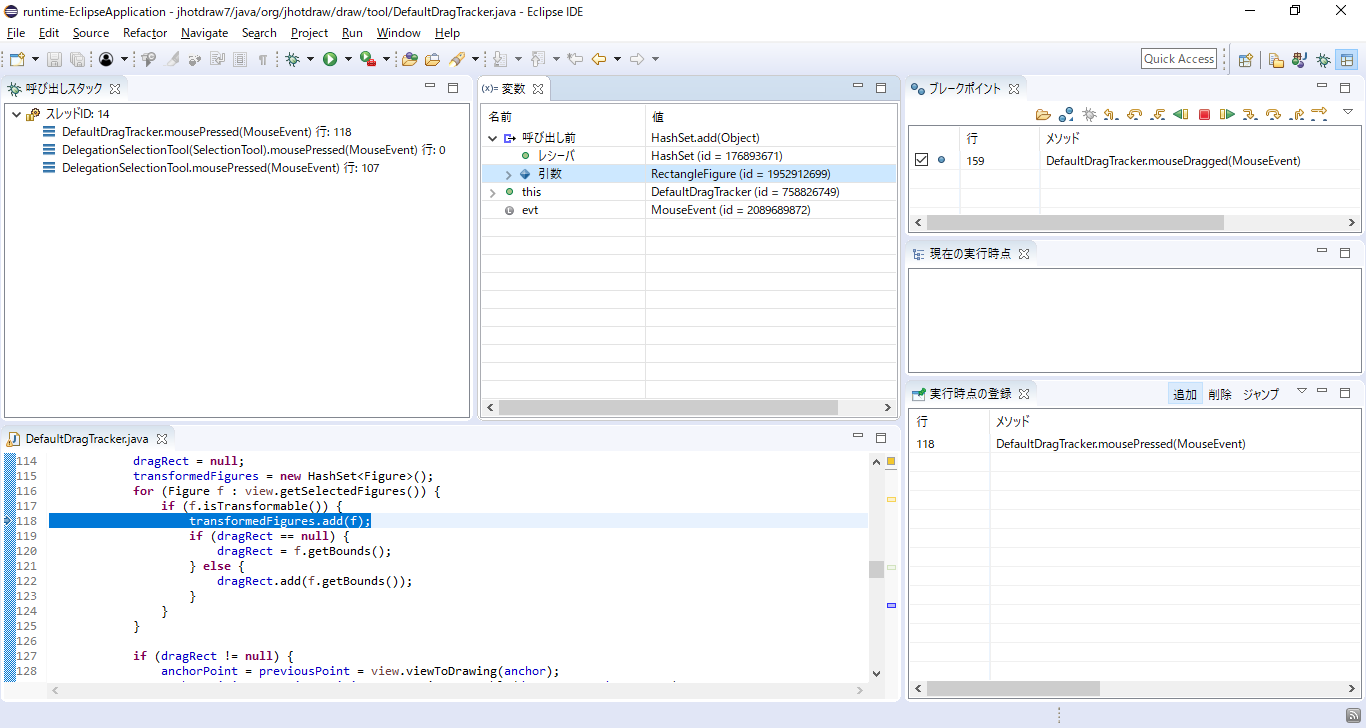This screenshot has width=1366, height=728.
Task: Click the Open Perspective icon
Action: 1246,59
